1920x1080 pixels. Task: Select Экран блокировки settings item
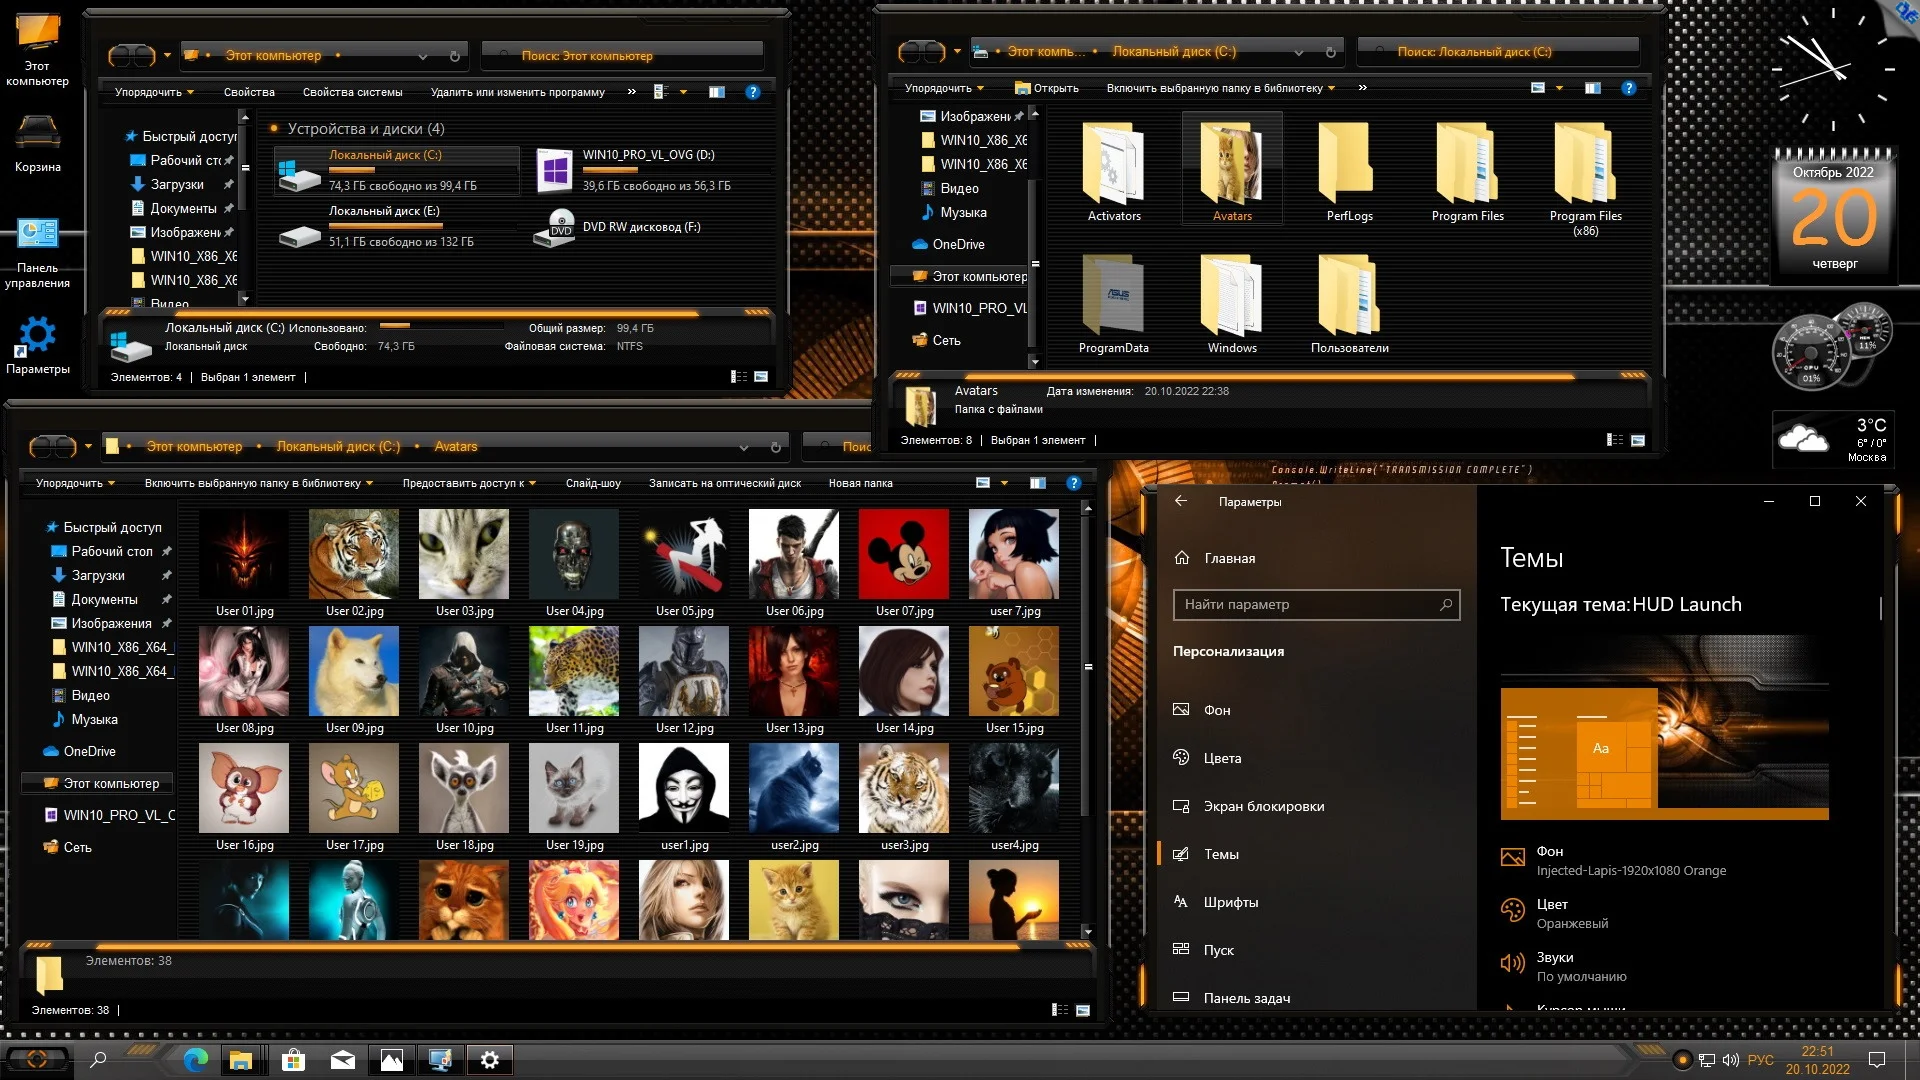coord(1263,806)
